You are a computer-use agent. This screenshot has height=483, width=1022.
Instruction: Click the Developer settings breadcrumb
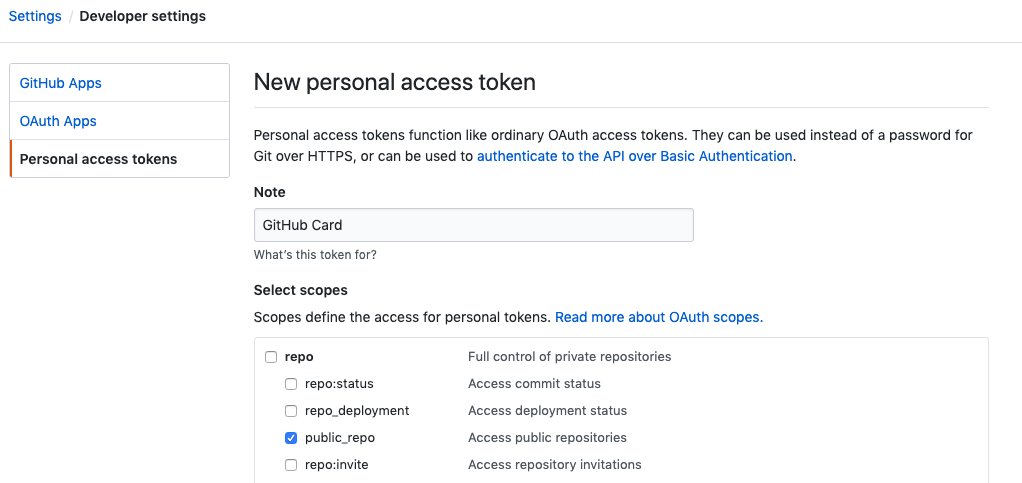click(143, 16)
